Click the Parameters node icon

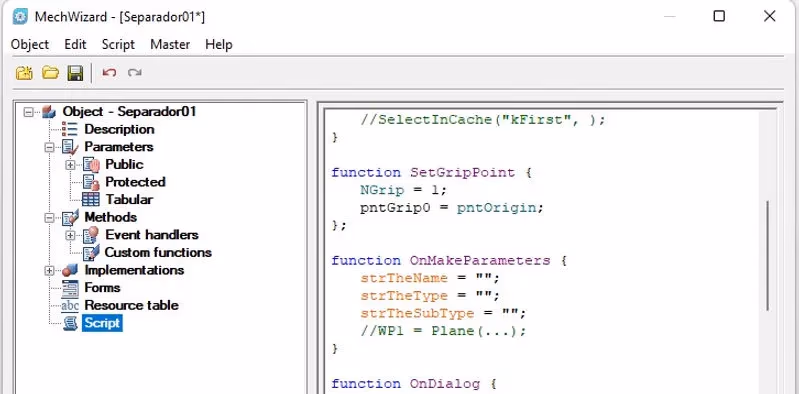(x=70, y=147)
